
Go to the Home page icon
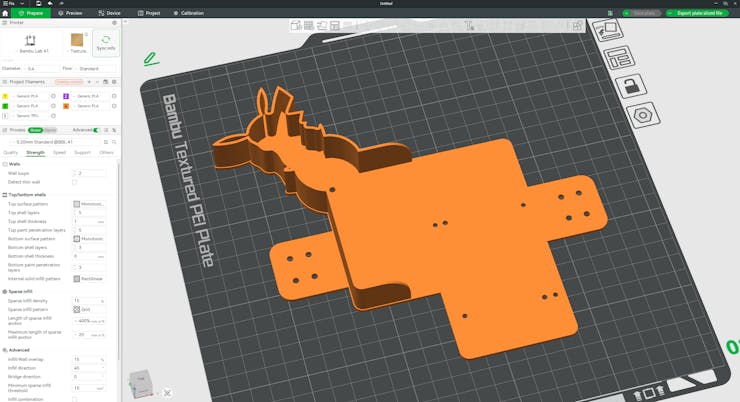click(x=5, y=13)
